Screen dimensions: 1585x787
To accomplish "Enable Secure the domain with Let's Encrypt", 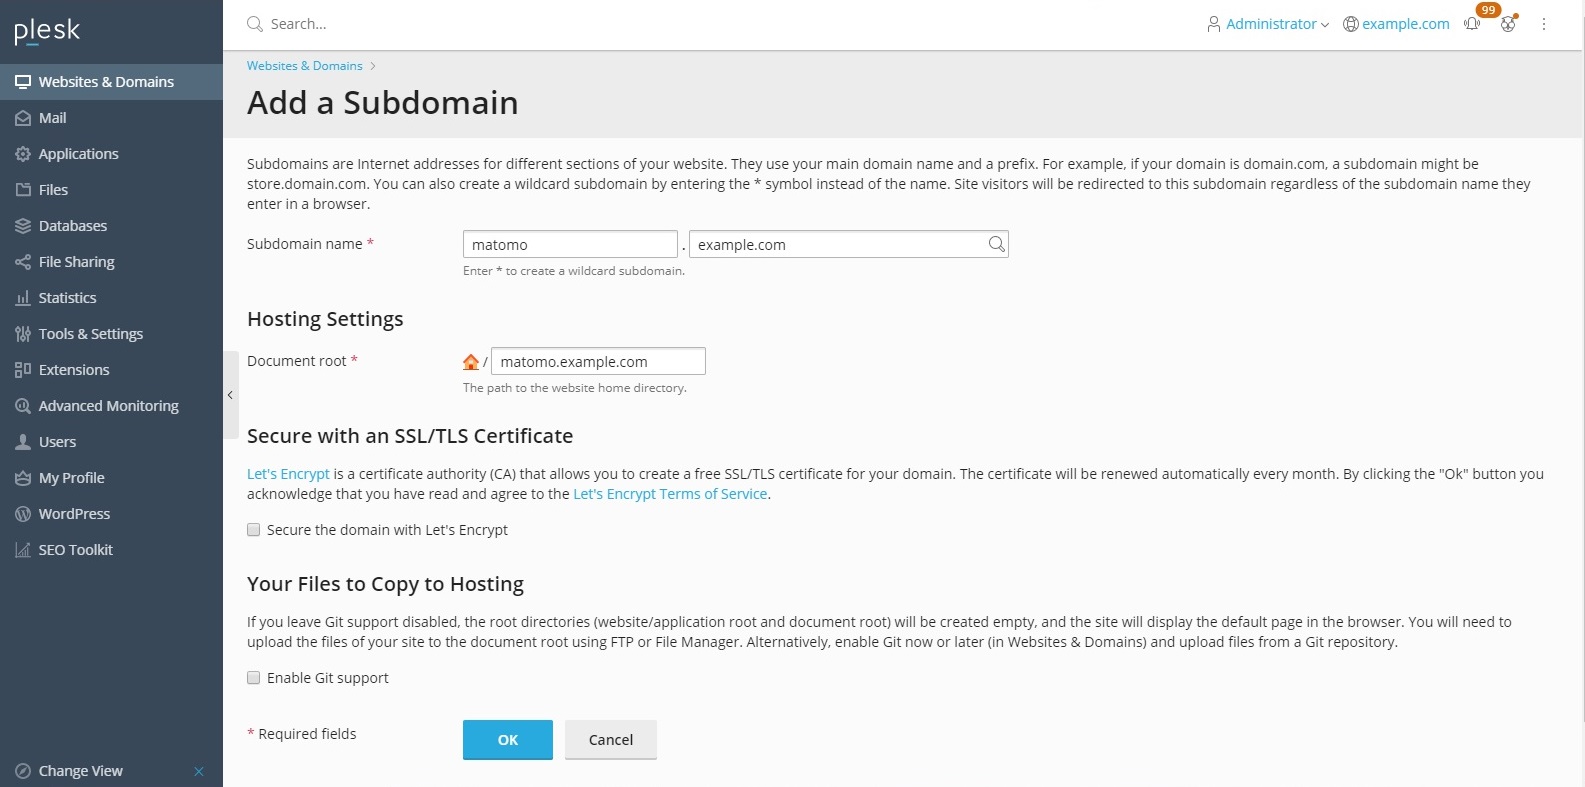I will pos(254,530).
